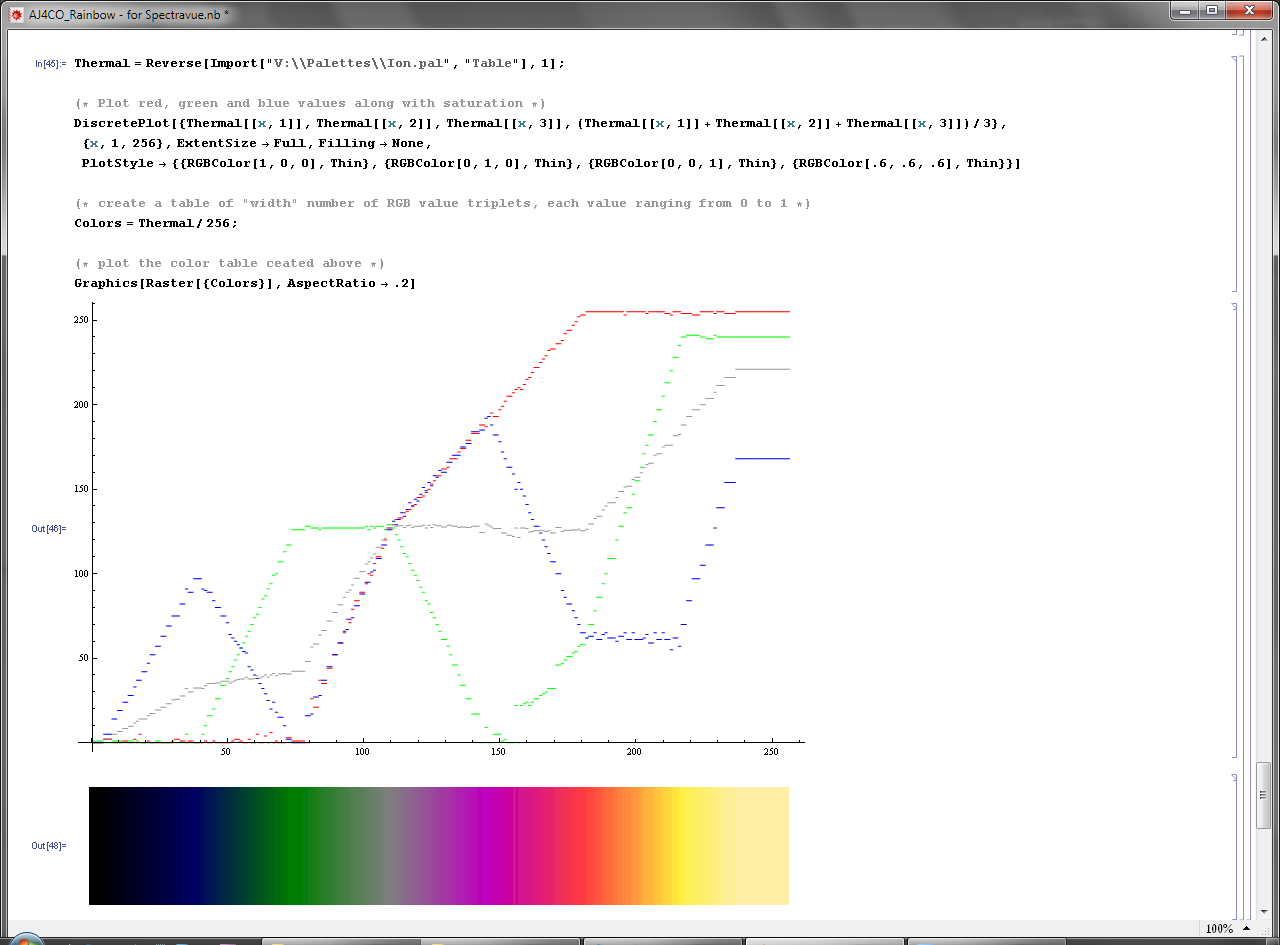1280x945 pixels.
Task: Select the In[46] input cell bracket
Action: [1235, 172]
